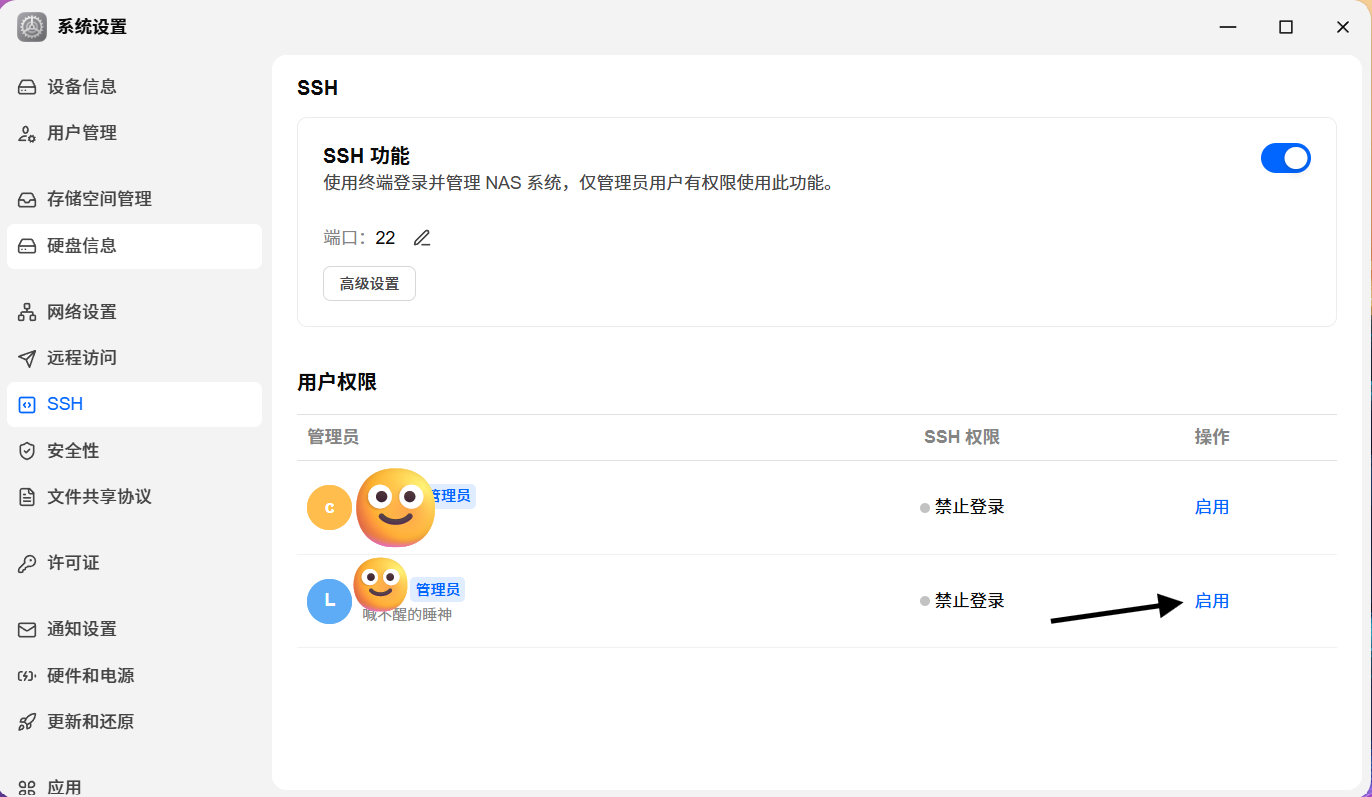1372x797 pixels.
Task: Go to 硬盘信息 settings page
Action: click(134, 246)
